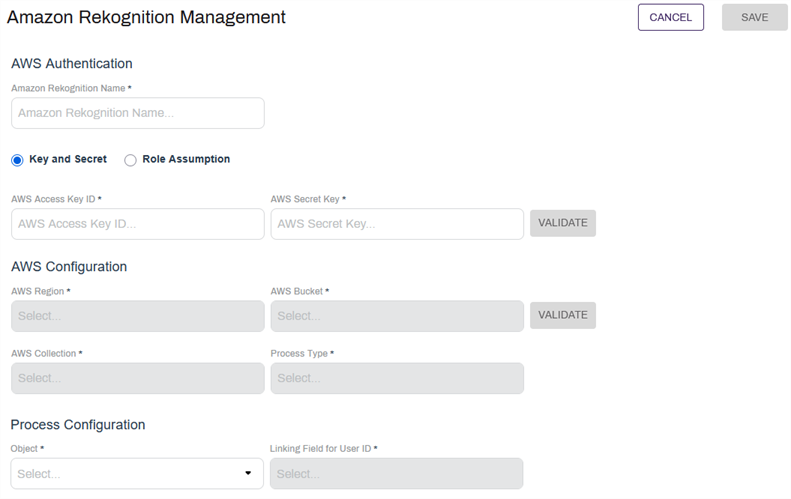Choose the Role Assumption radio option
The width and height of the screenshot is (791, 499).
pos(130,160)
